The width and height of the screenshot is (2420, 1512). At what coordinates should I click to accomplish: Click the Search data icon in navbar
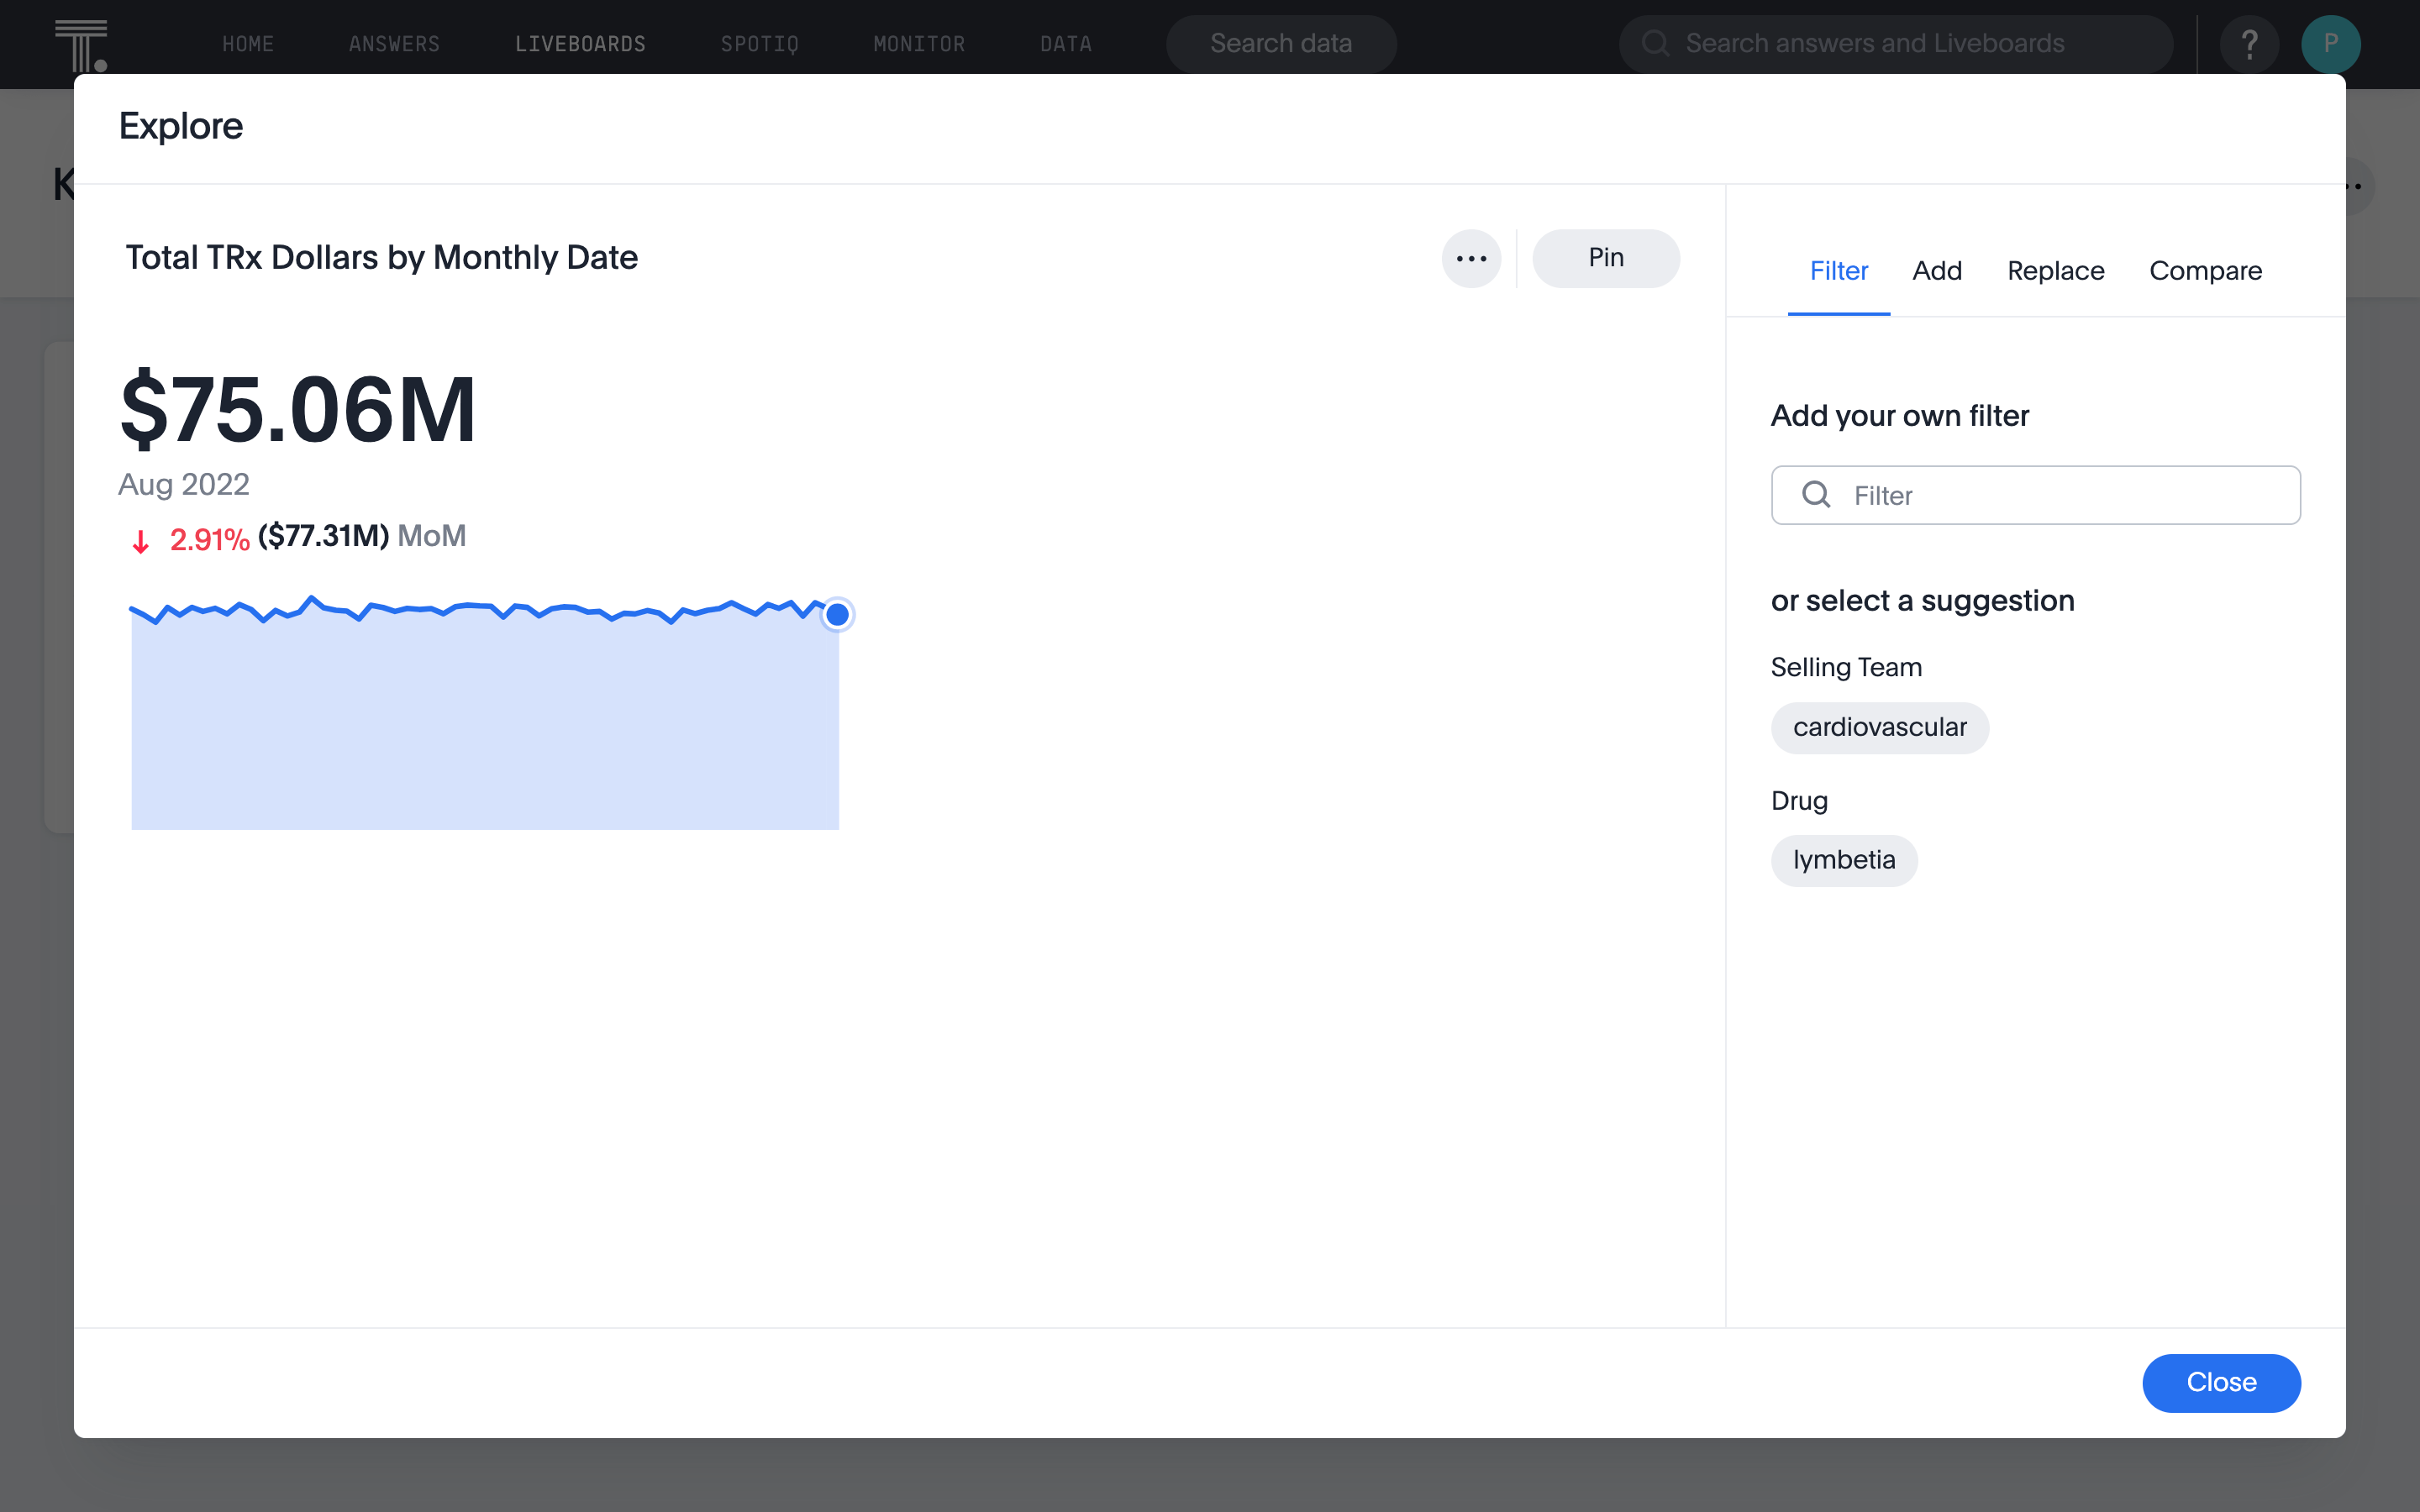coord(1281,42)
